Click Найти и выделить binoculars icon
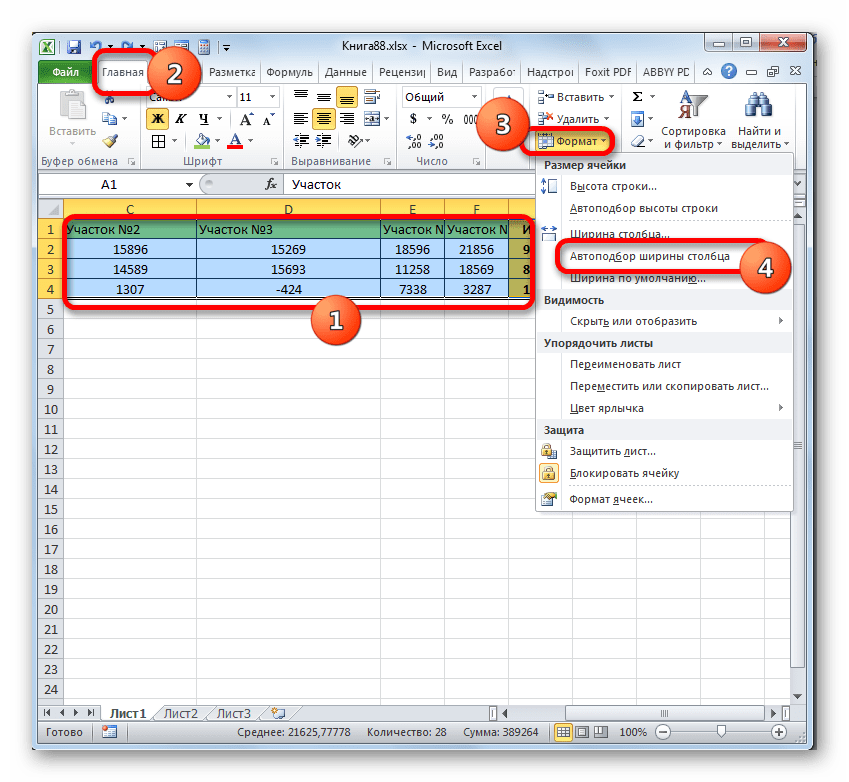The width and height of the screenshot is (849, 782). coord(757,105)
